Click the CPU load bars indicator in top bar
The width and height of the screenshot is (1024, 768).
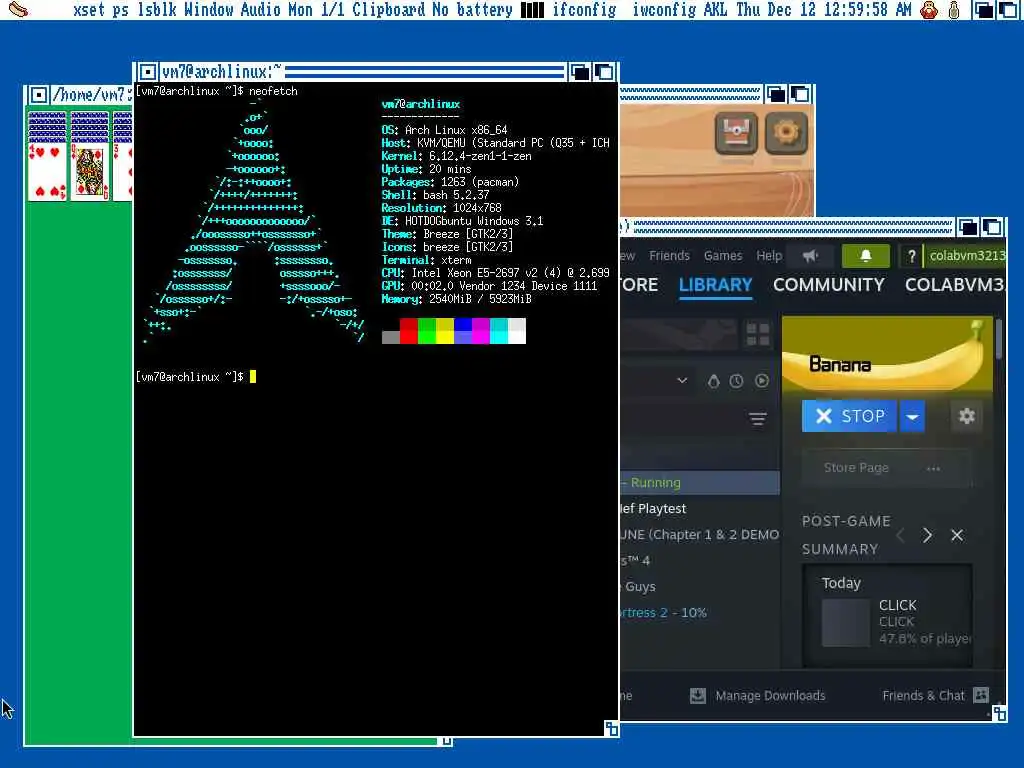pyautogui.click(x=532, y=10)
